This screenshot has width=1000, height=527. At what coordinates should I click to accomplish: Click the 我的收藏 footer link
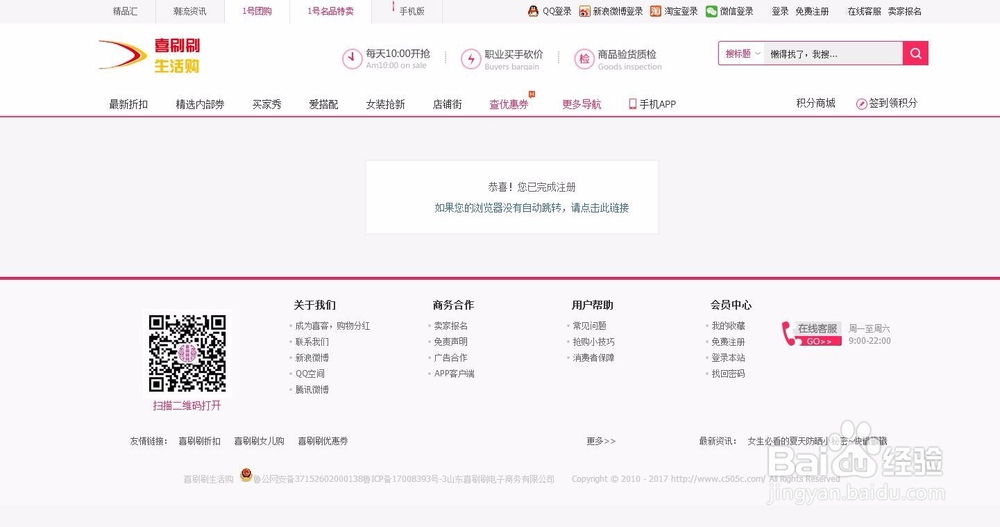[728, 325]
